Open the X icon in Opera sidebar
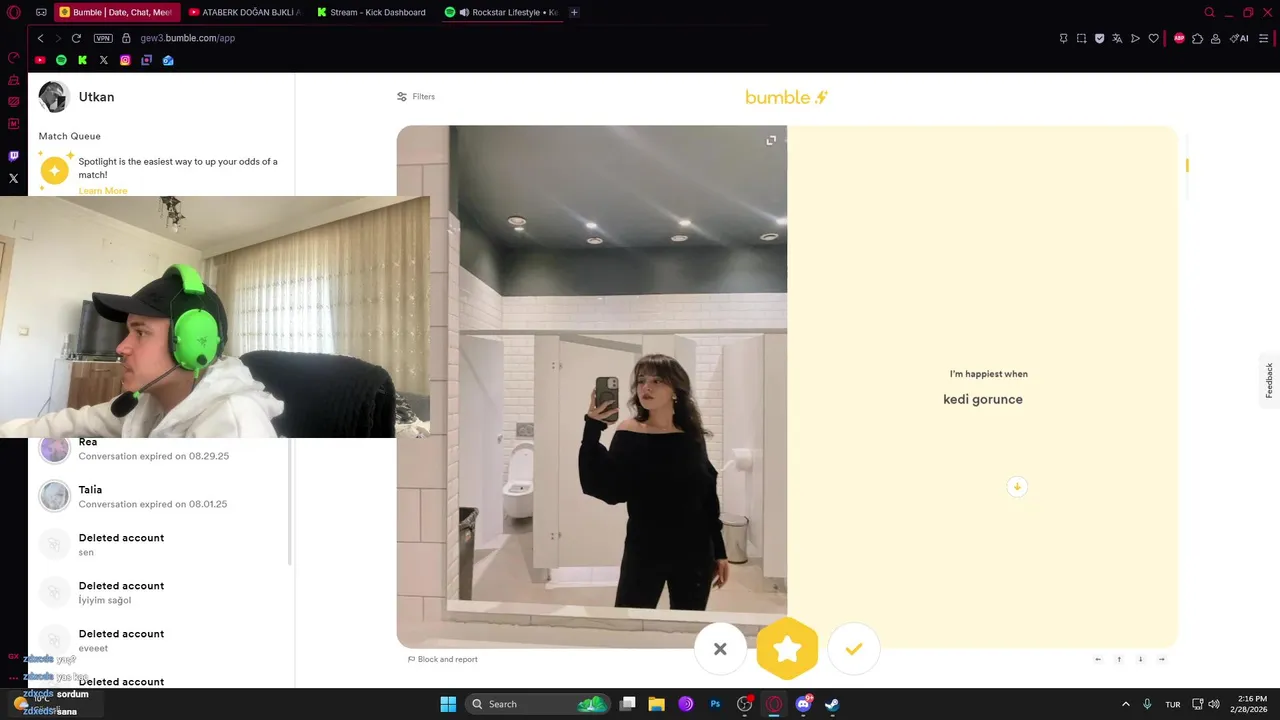1280x720 pixels. click(13, 179)
